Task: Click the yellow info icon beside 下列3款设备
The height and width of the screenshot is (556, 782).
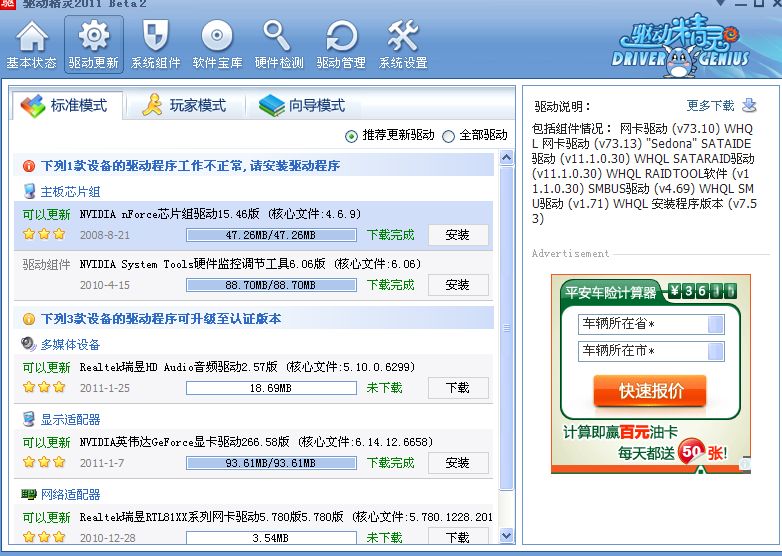Action: tap(29, 319)
